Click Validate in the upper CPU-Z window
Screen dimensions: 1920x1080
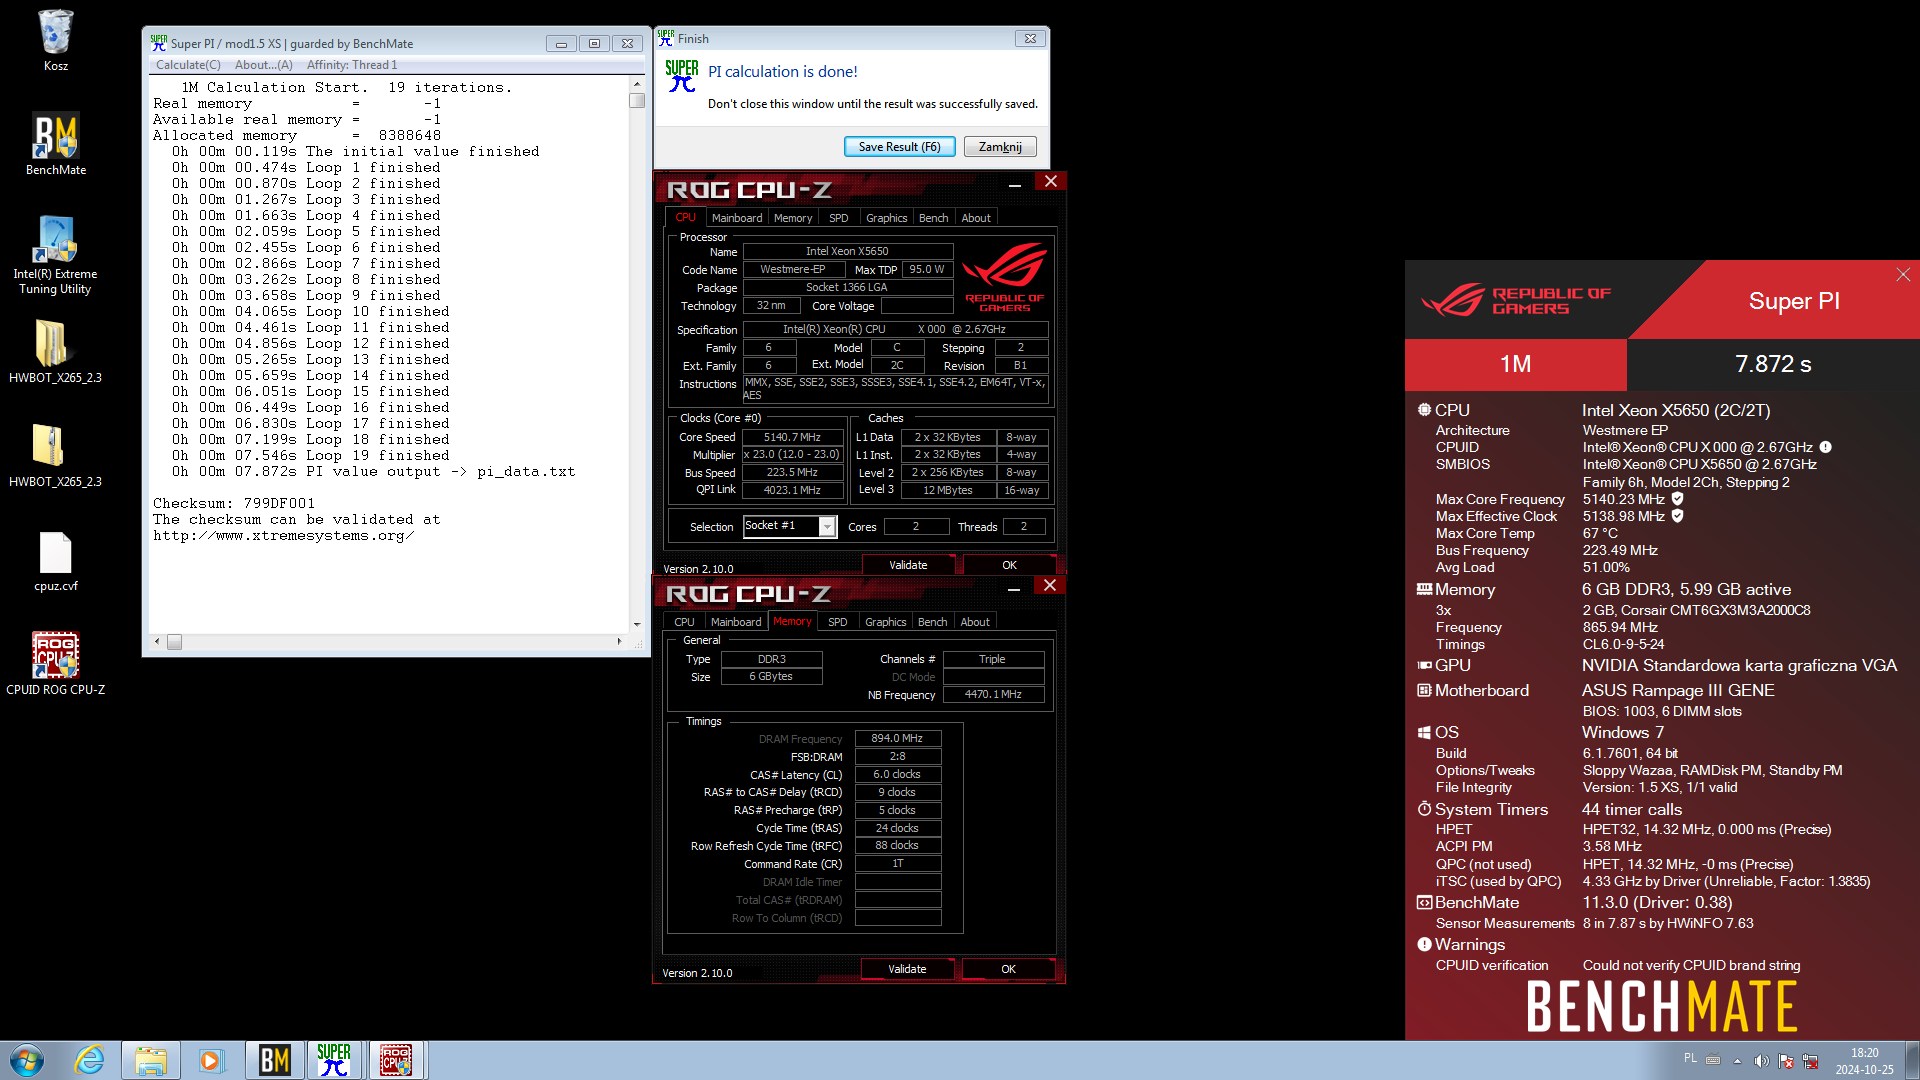(908, 565)
